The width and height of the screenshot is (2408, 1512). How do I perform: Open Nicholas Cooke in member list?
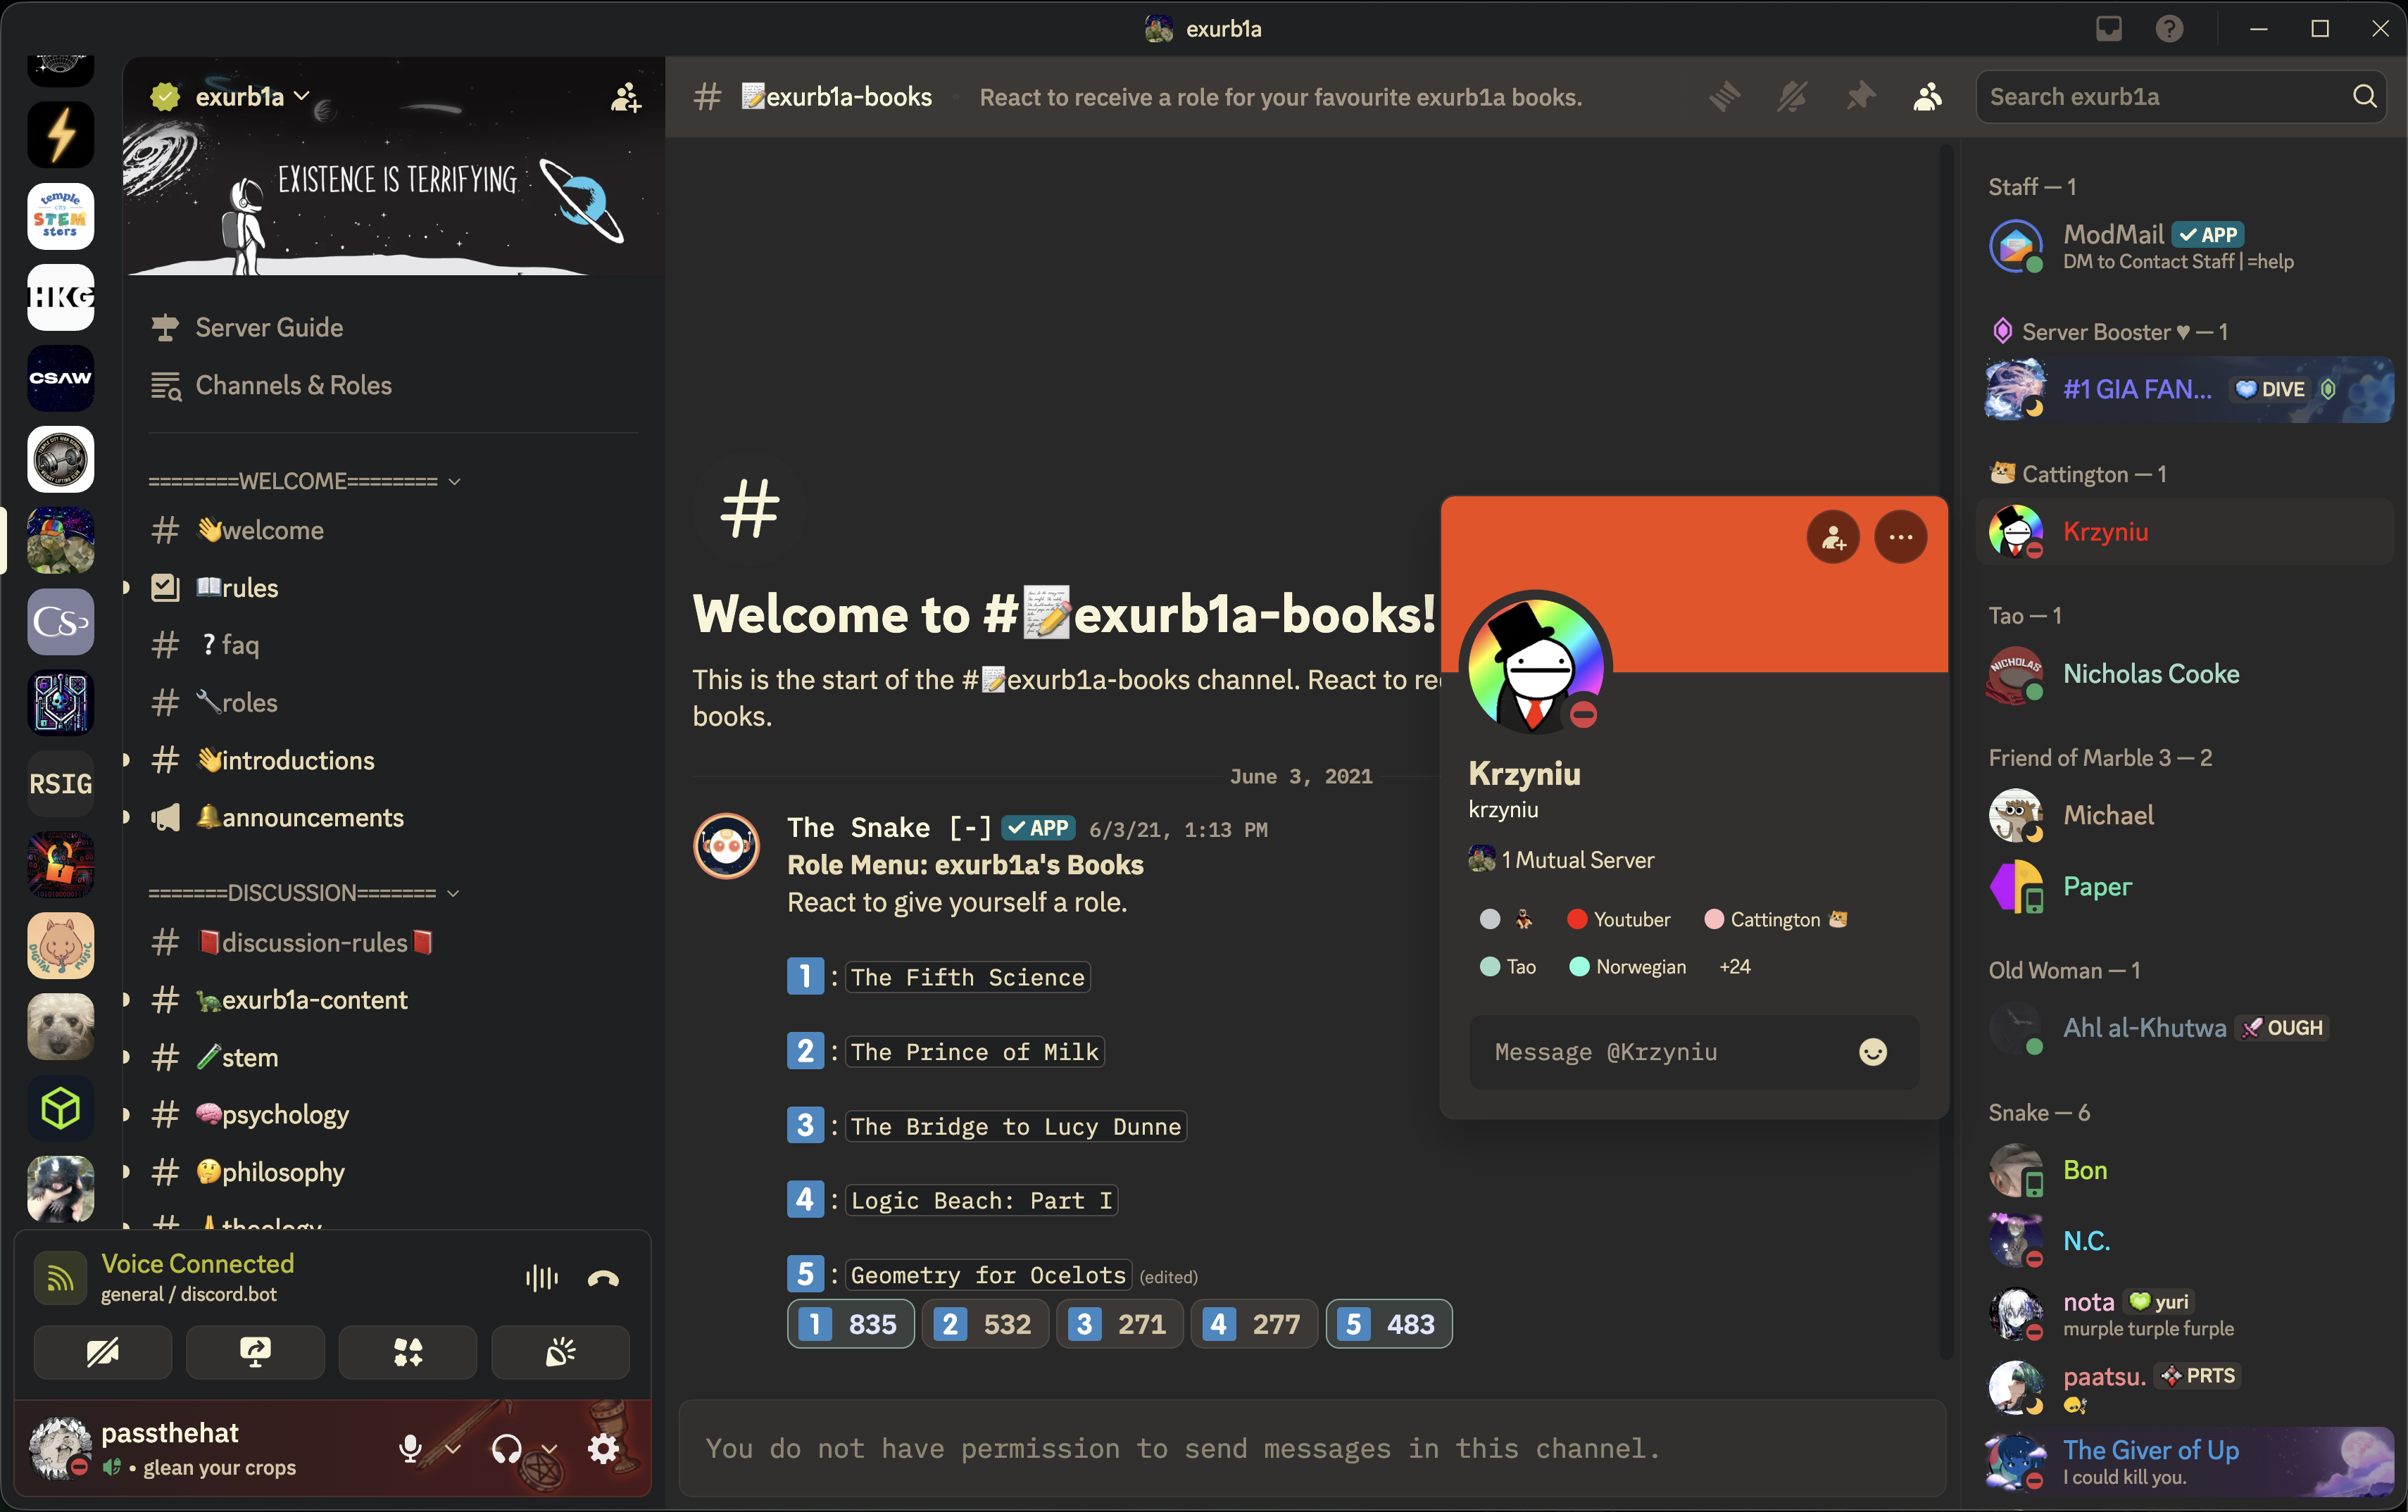click(2184, 674)
